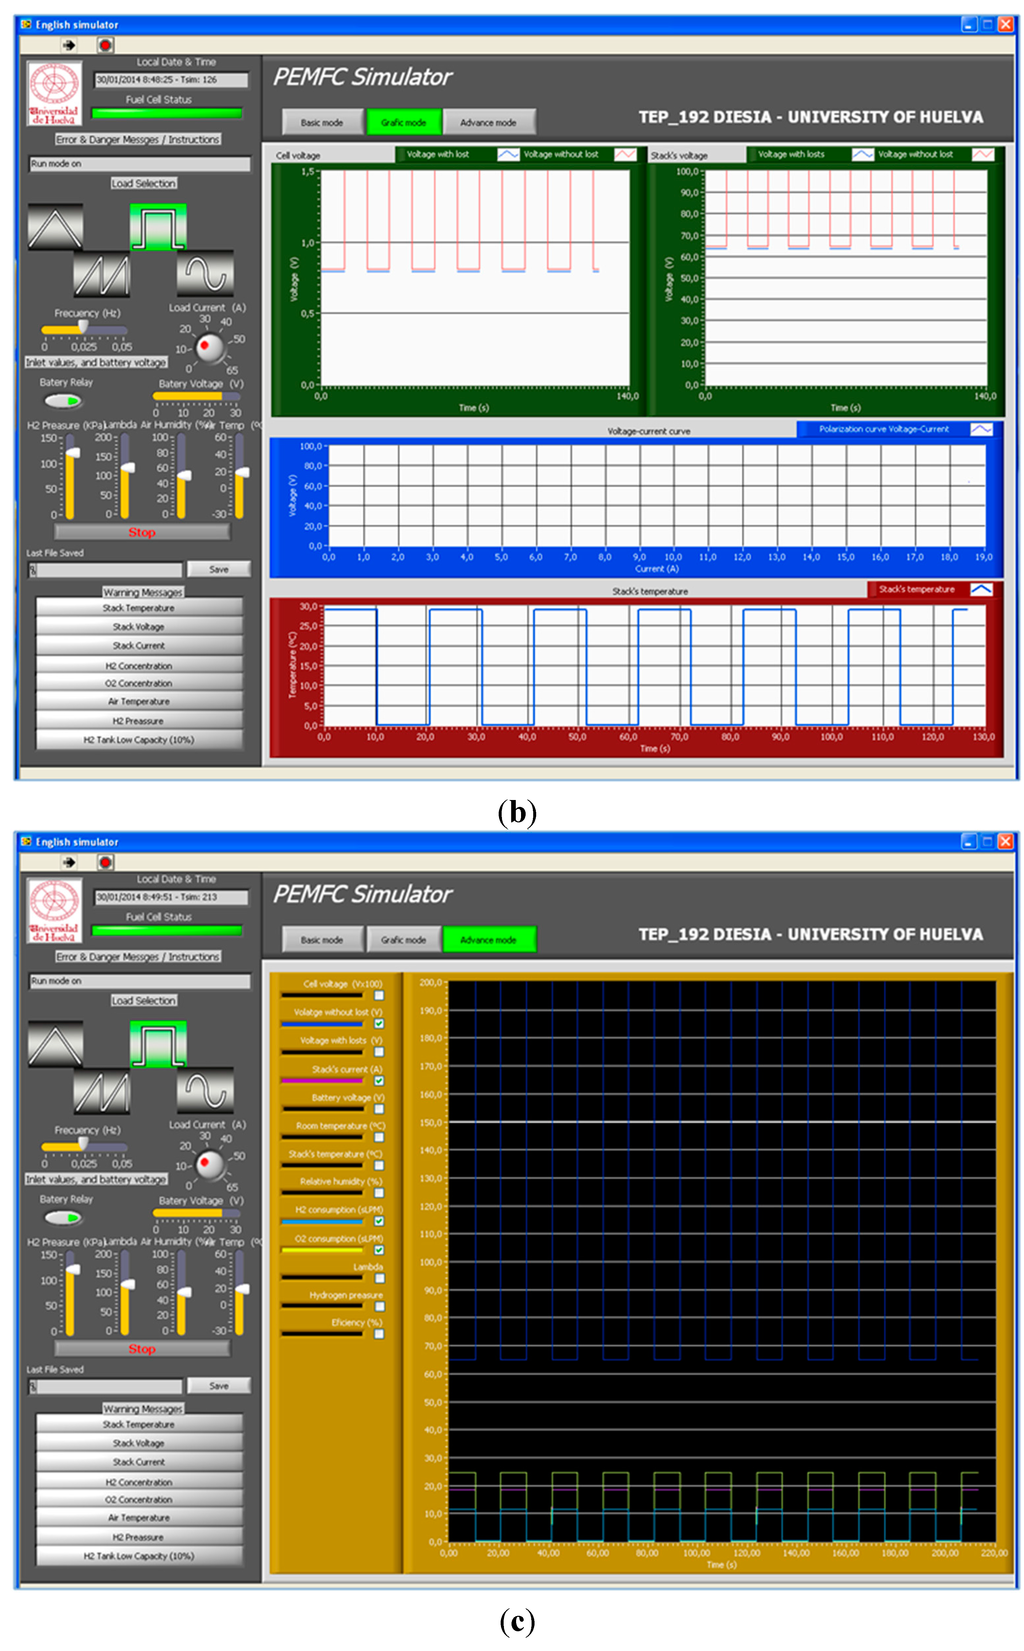Select sawtooth wave load in upper window
This screenshot has width=1024, height=1651.
[101, 274]
